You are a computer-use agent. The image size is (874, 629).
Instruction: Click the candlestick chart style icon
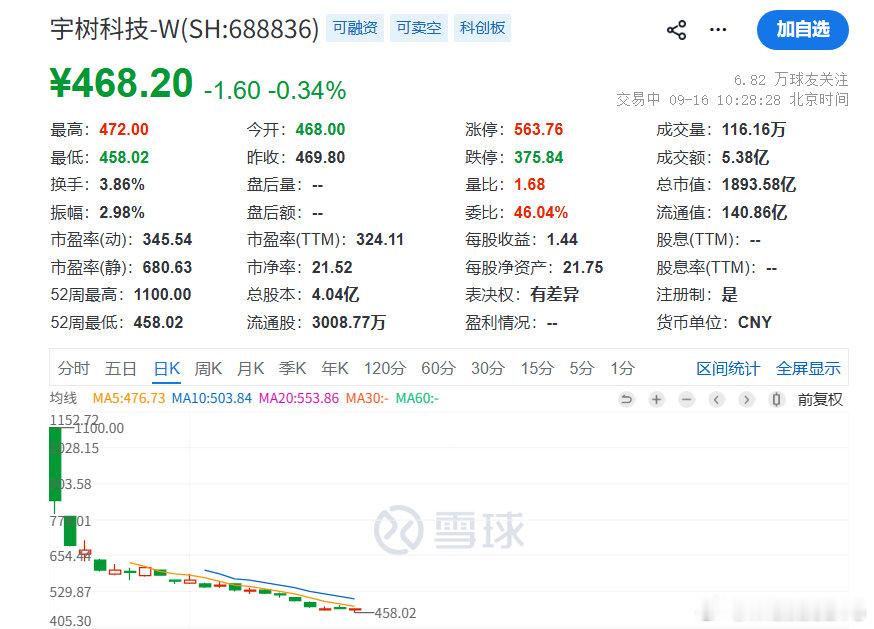(776, 399)
